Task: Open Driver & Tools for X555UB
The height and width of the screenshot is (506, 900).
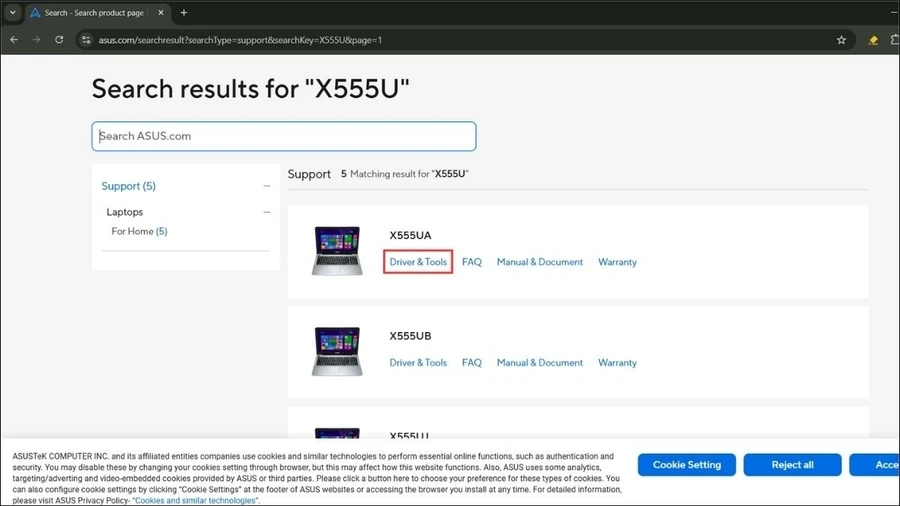Action: click(x=418, y=363)
